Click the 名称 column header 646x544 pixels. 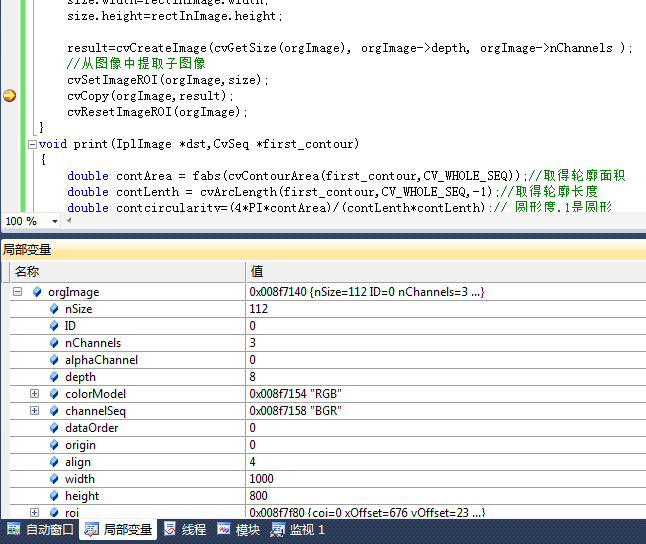[128, 272]
